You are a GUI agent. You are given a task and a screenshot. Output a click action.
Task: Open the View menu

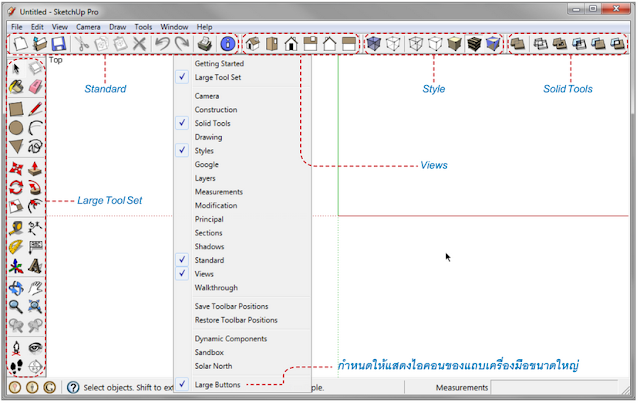coord(60,27)
